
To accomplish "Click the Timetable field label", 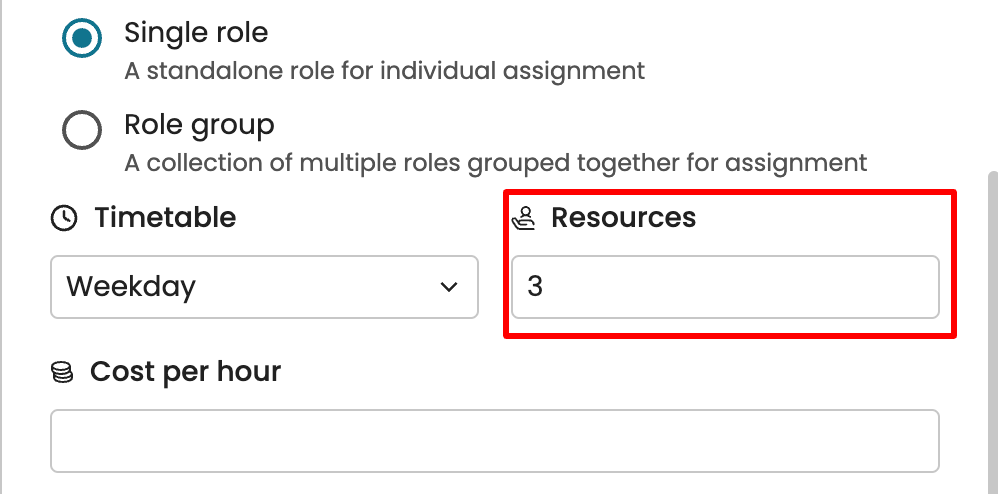I will tap(165, 218).
